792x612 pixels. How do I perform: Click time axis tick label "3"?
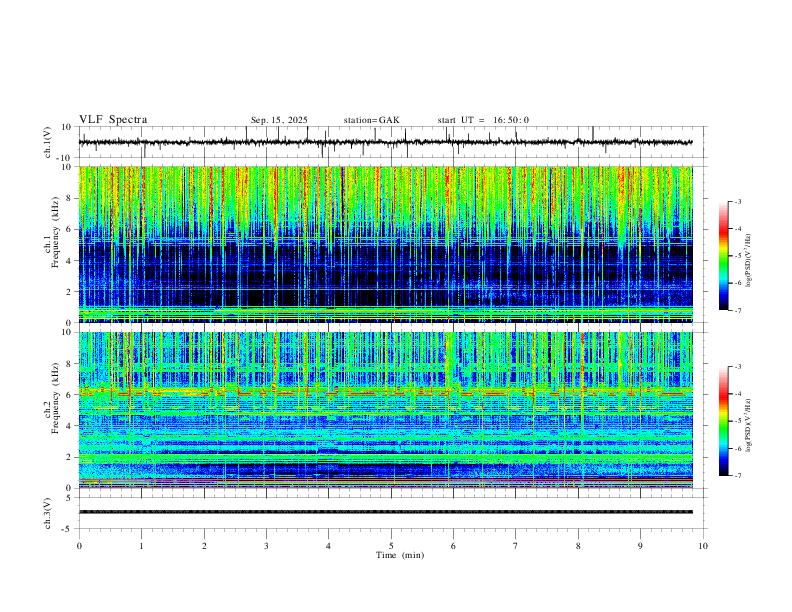click(267, 546)
